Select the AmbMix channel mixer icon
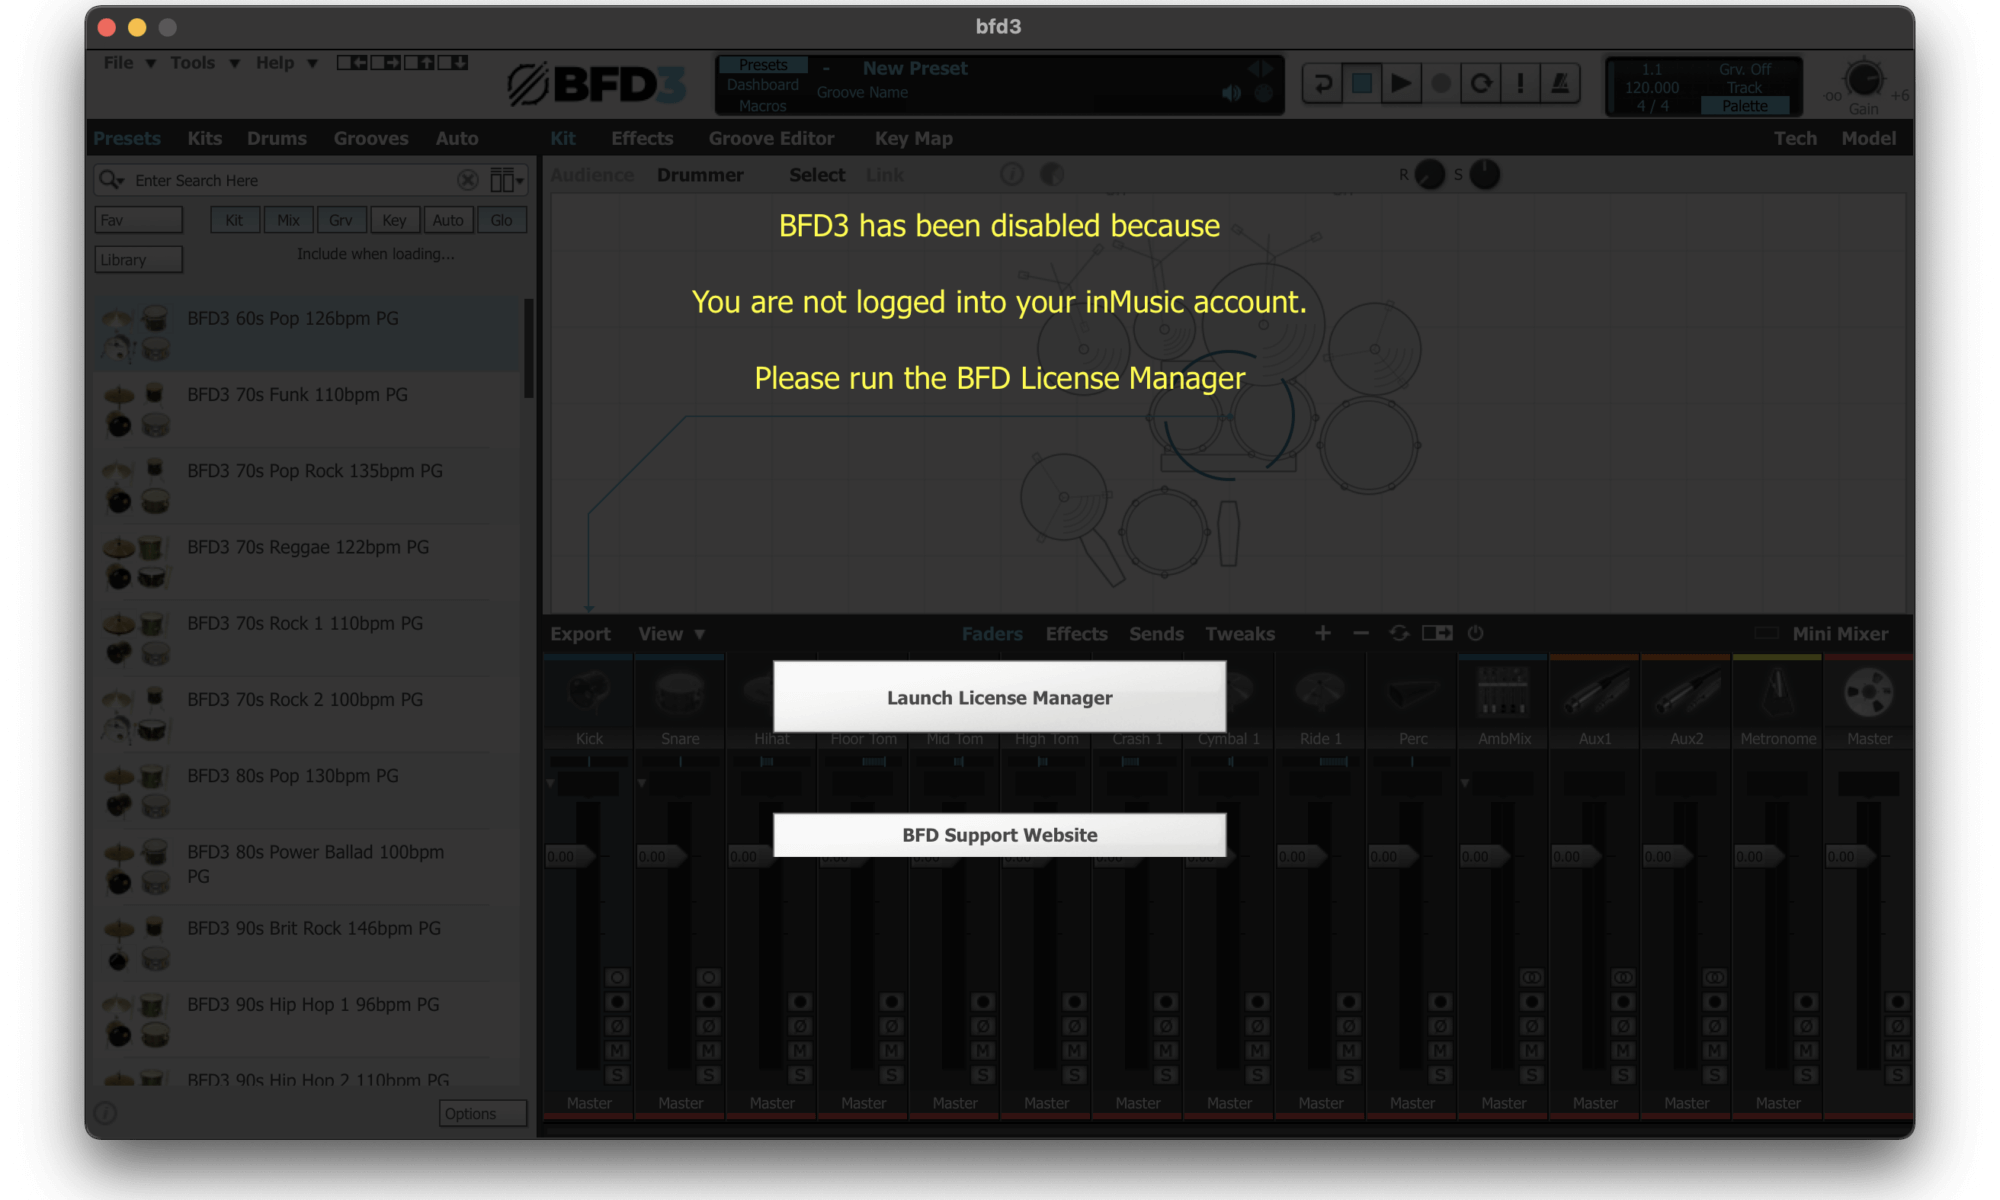The width and height of the screenshot is (2000, 1200). tap(1503, 693)
